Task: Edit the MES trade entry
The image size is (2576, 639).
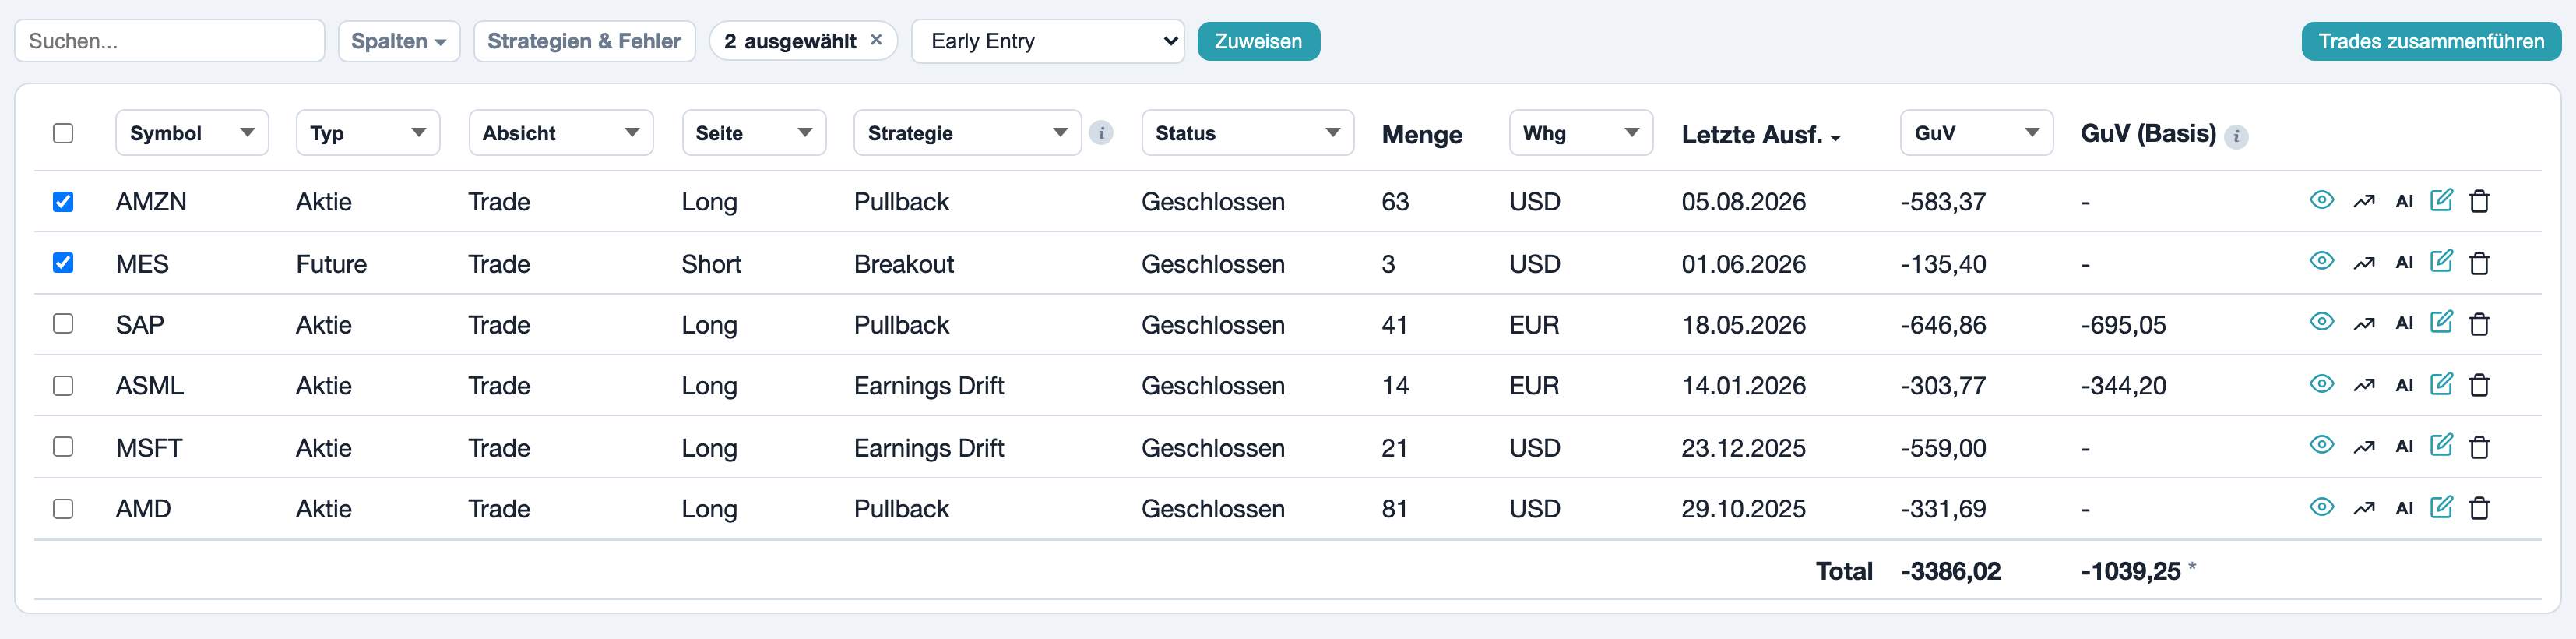Action: [2441, 261]
